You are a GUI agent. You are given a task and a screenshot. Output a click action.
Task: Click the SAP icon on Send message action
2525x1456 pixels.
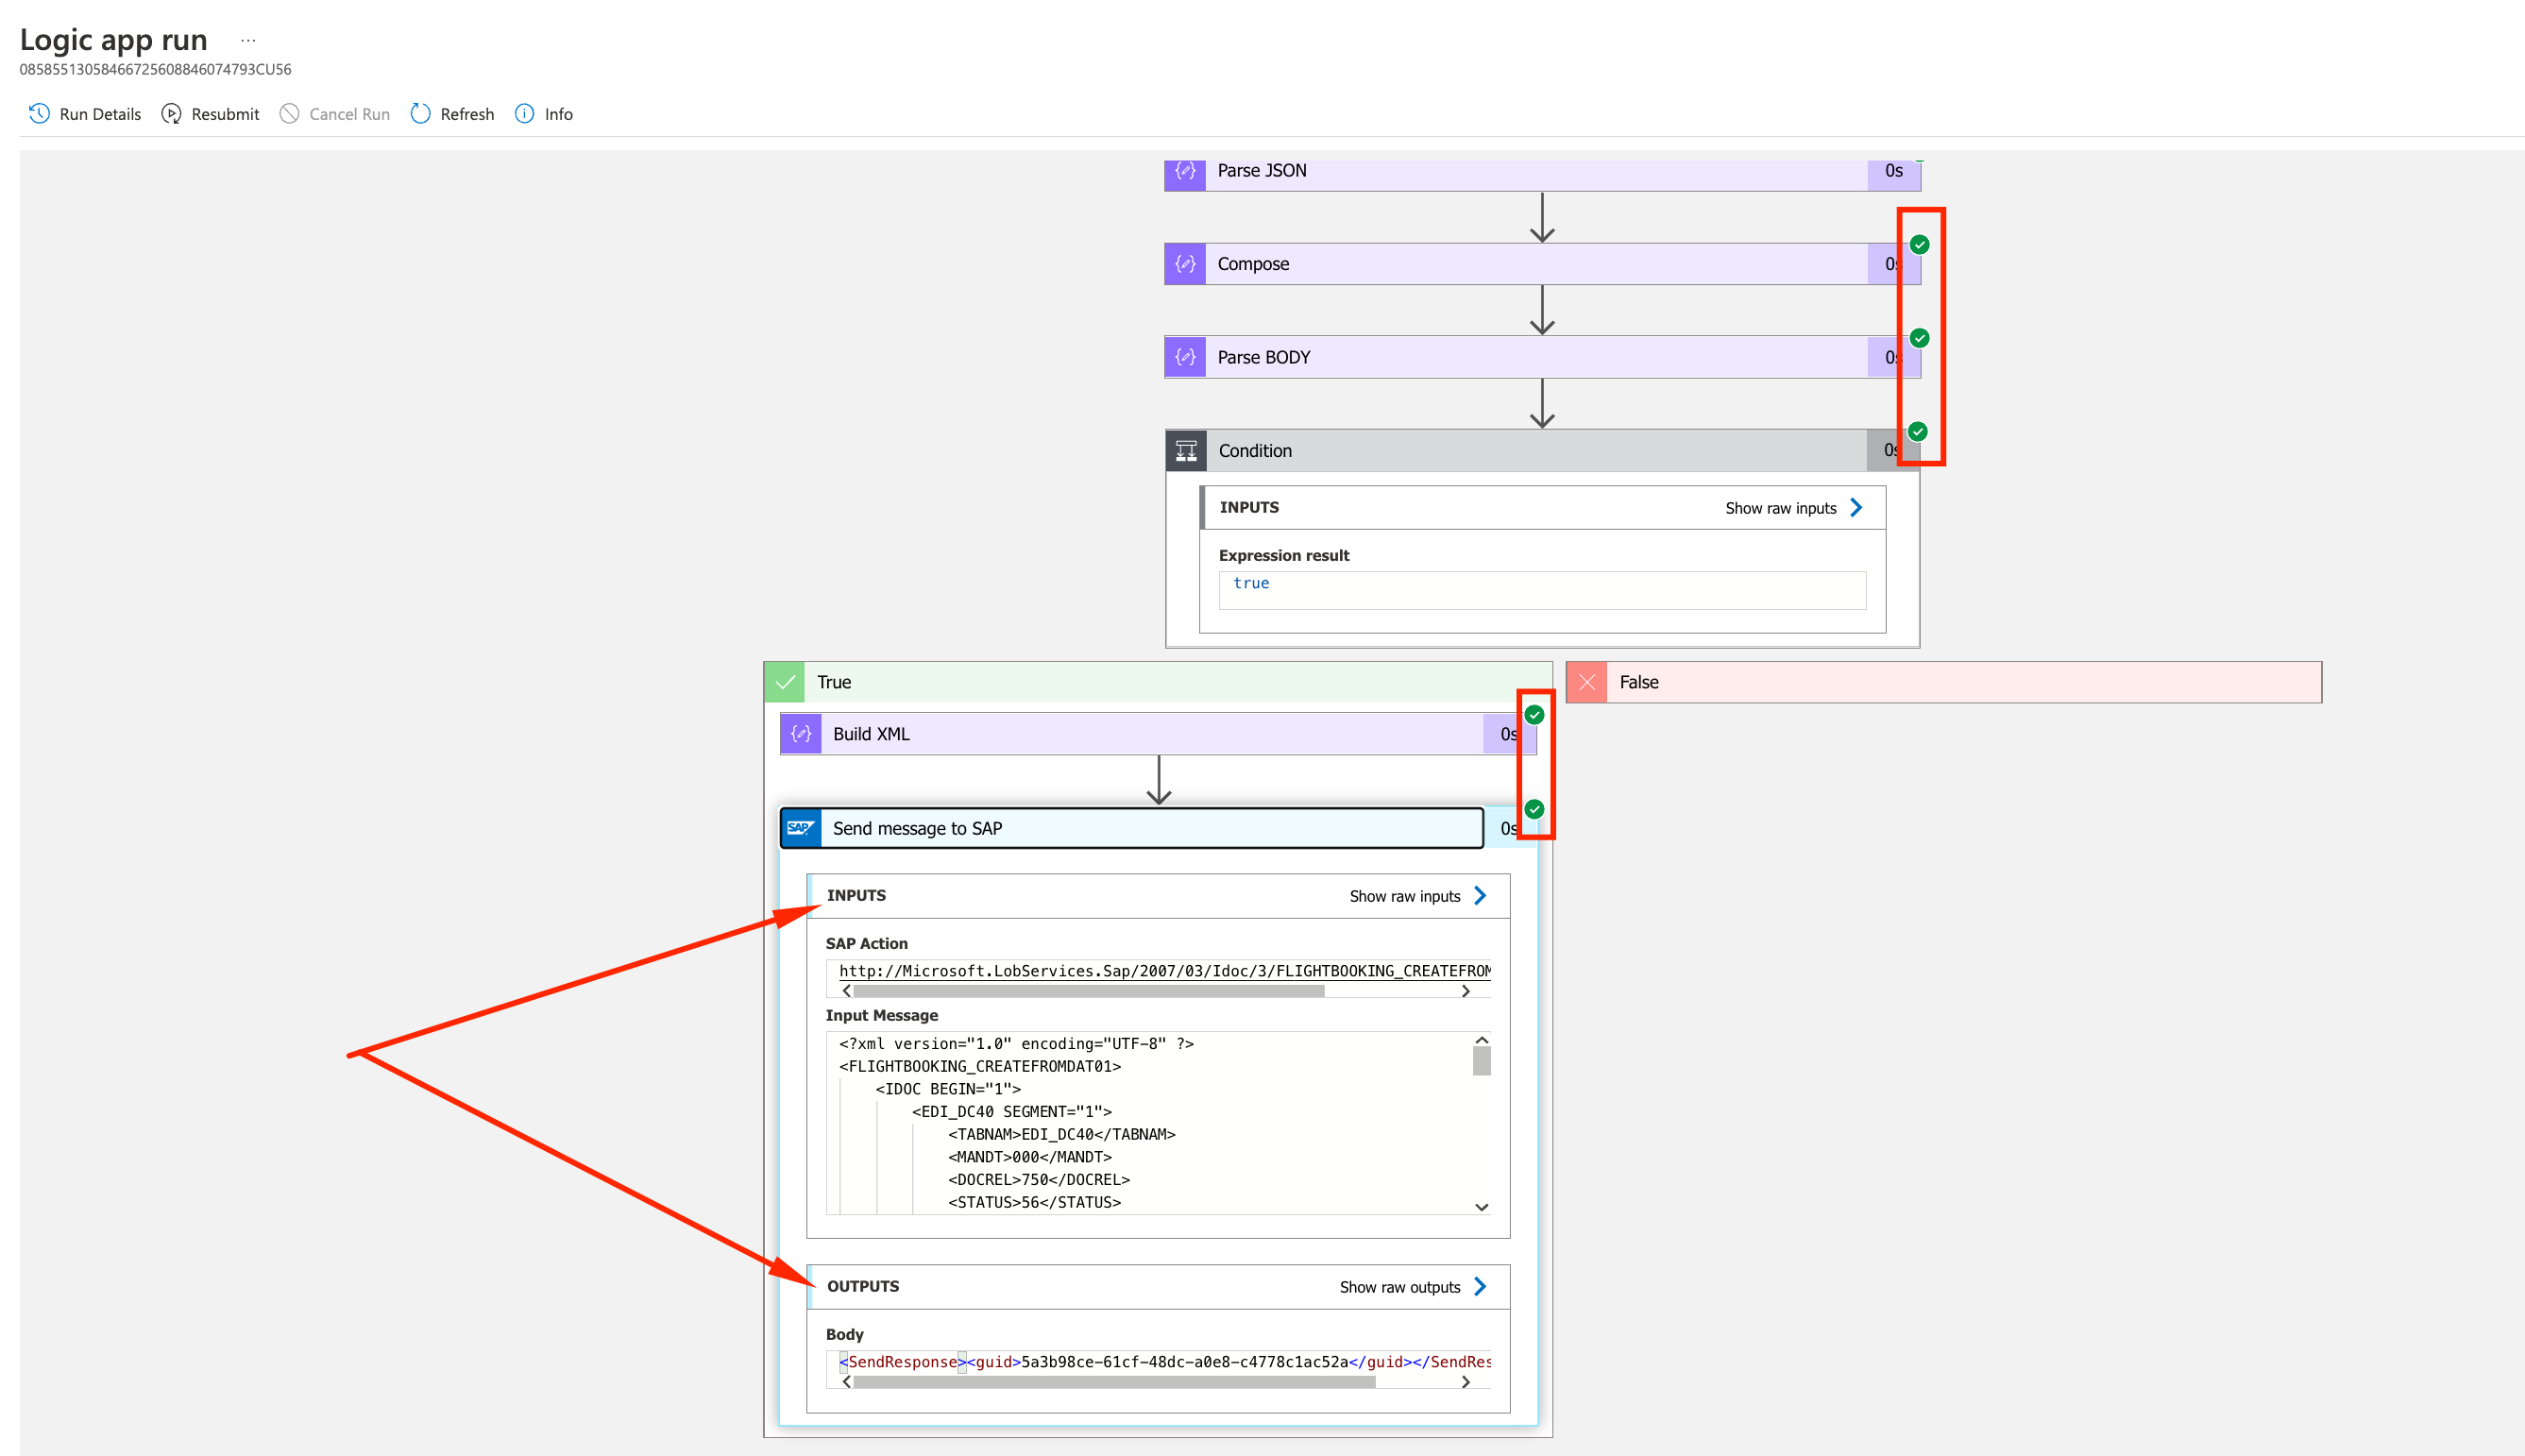click(800, 828)
